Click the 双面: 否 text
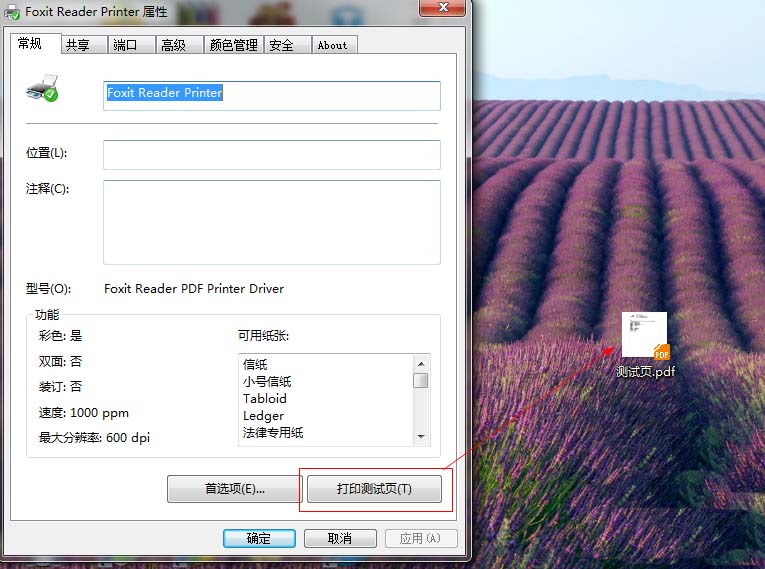 coord(60,362)
